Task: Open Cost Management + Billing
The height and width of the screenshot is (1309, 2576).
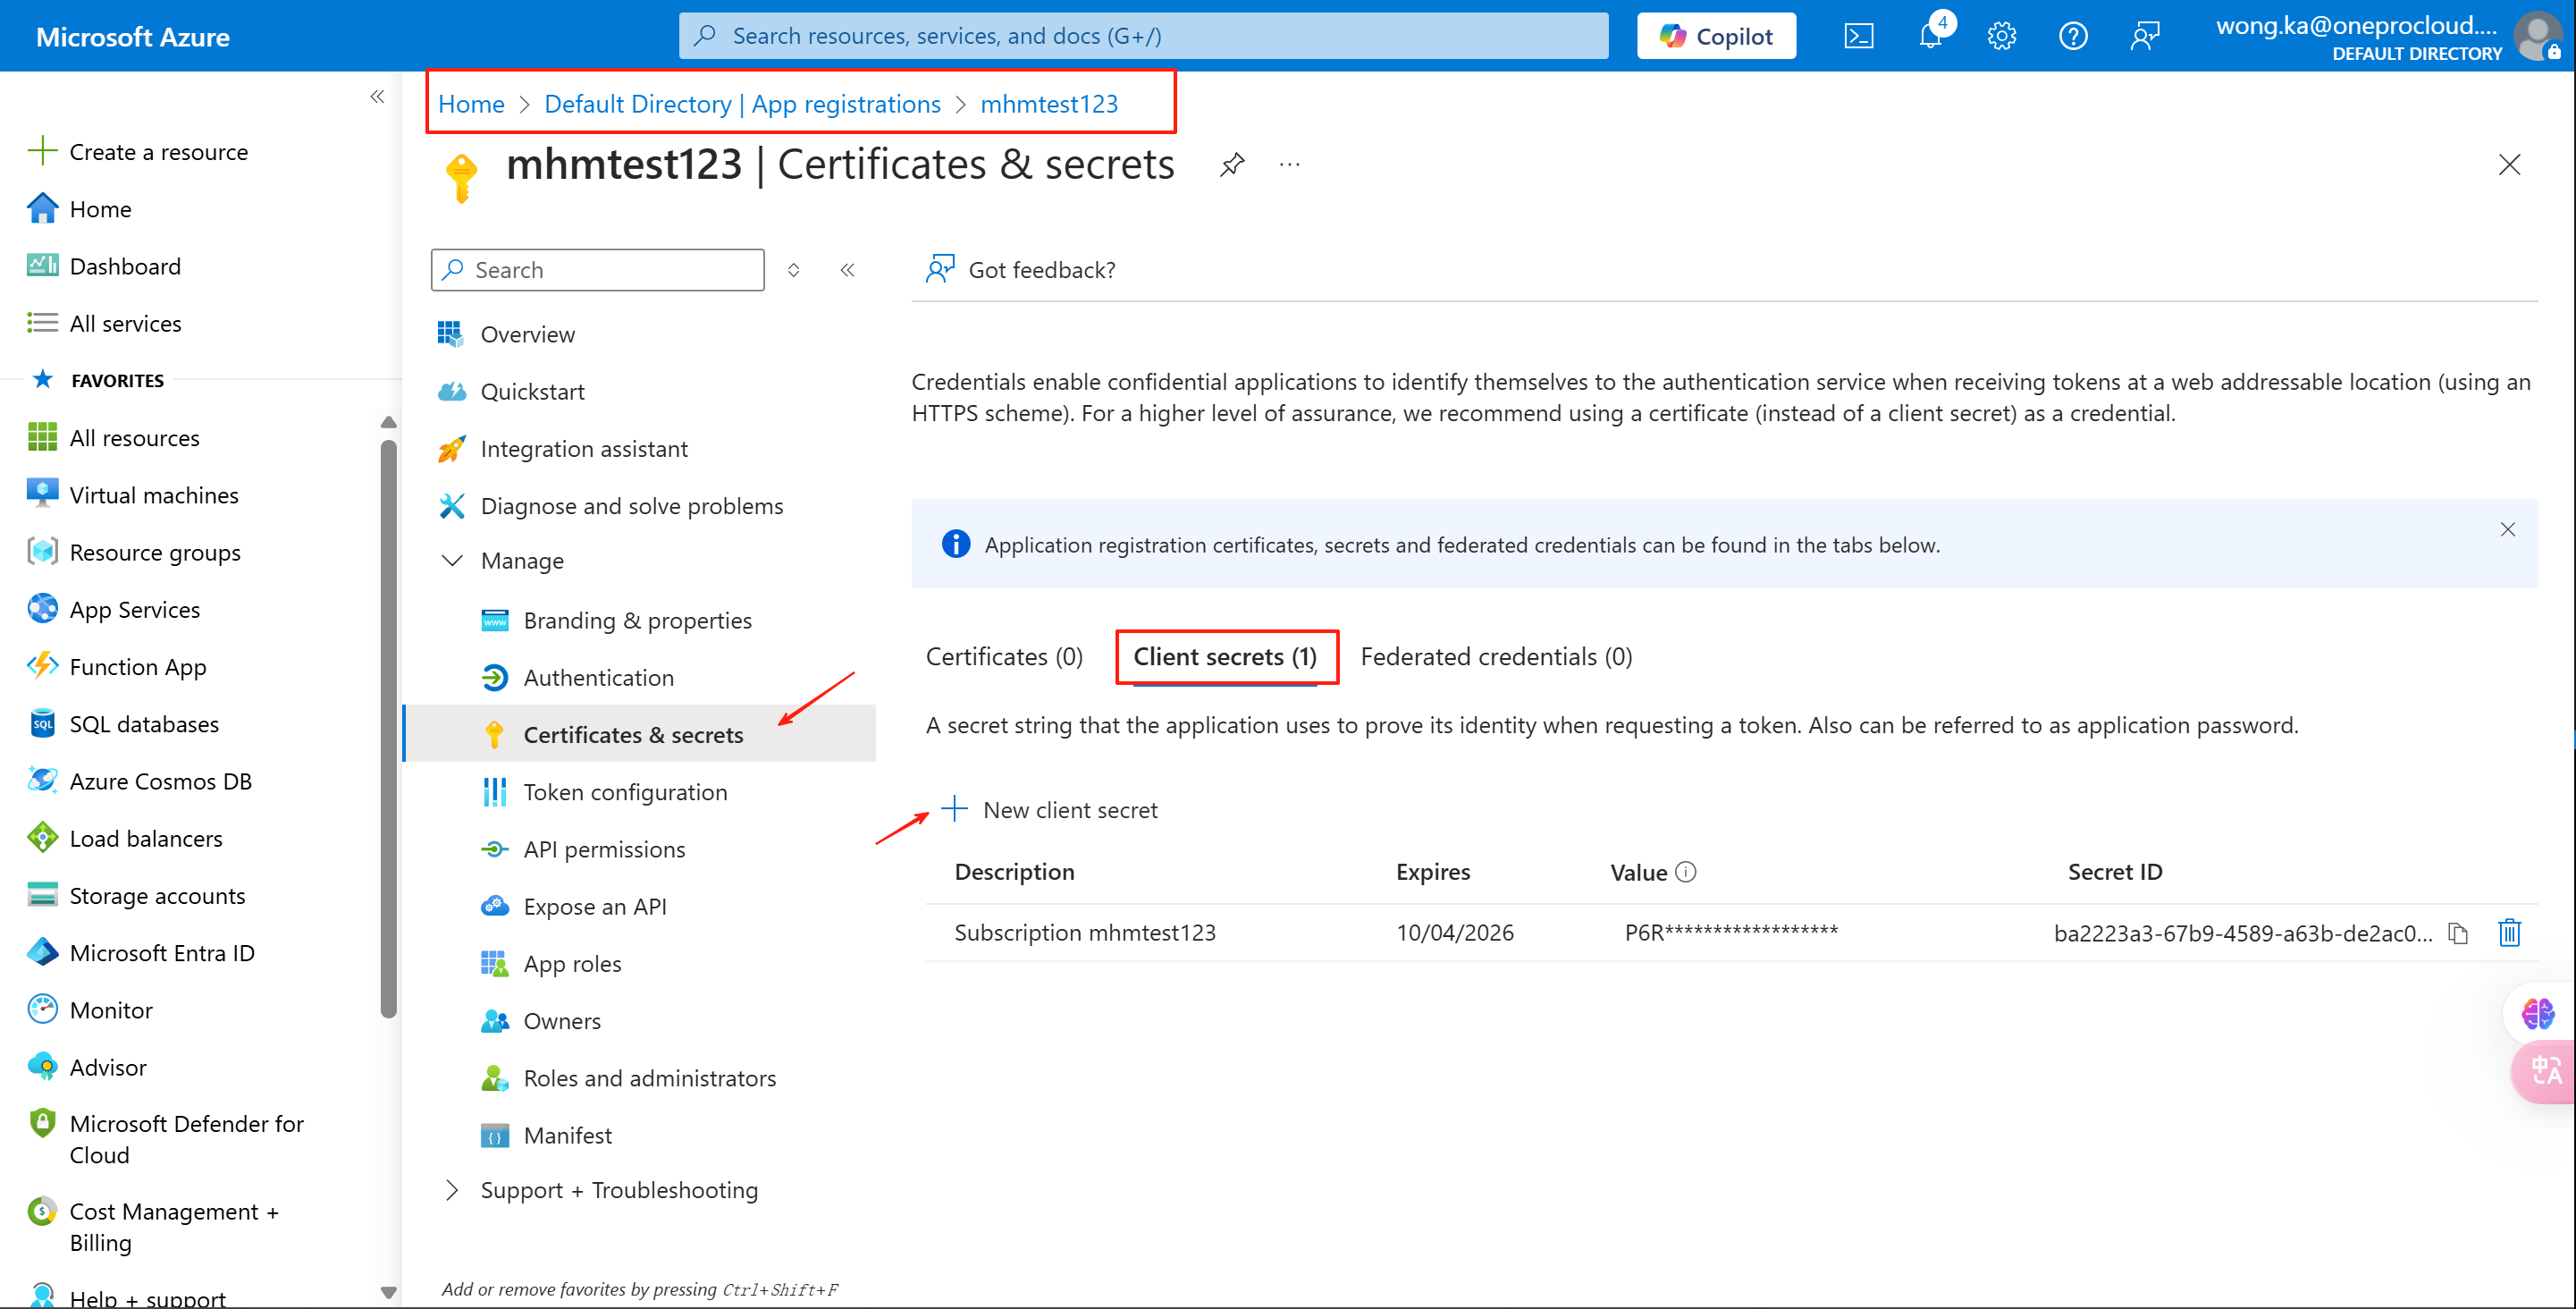Action: tap(153, 1227)
